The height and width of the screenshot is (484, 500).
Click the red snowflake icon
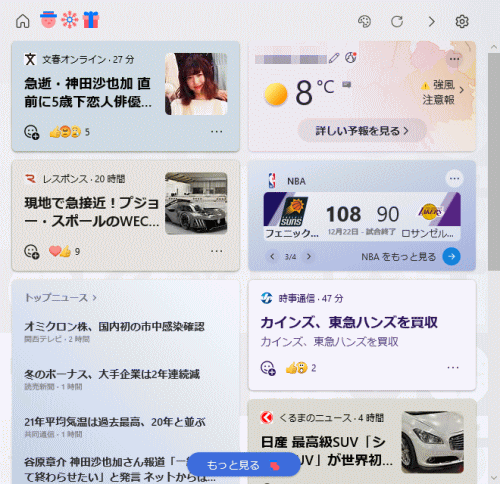70,20
